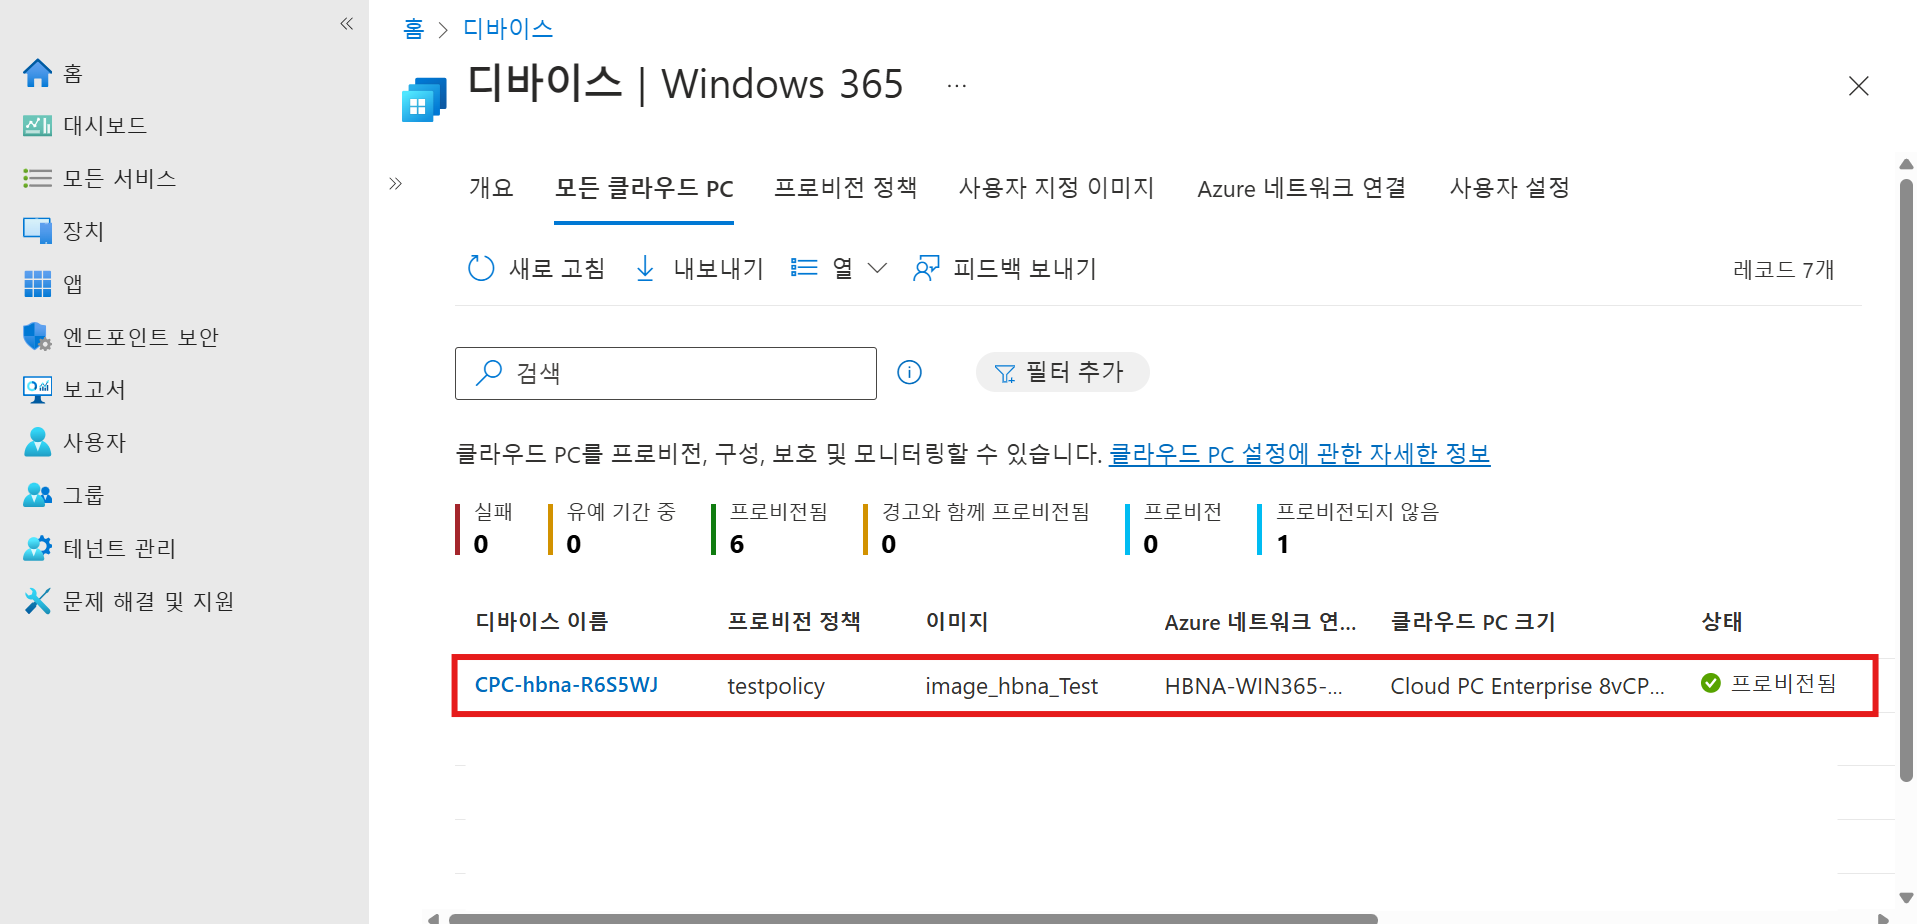The height and width of the screenshot is (924, 1917).
Task: Open 클라우드 PC 설정에 관한 자세한 정보 link
Action: (1299, 454)
